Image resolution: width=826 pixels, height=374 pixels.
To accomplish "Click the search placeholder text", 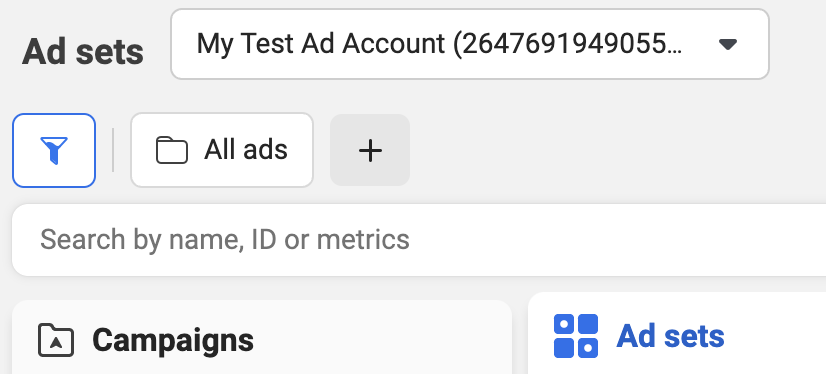I will pos(225,240).
